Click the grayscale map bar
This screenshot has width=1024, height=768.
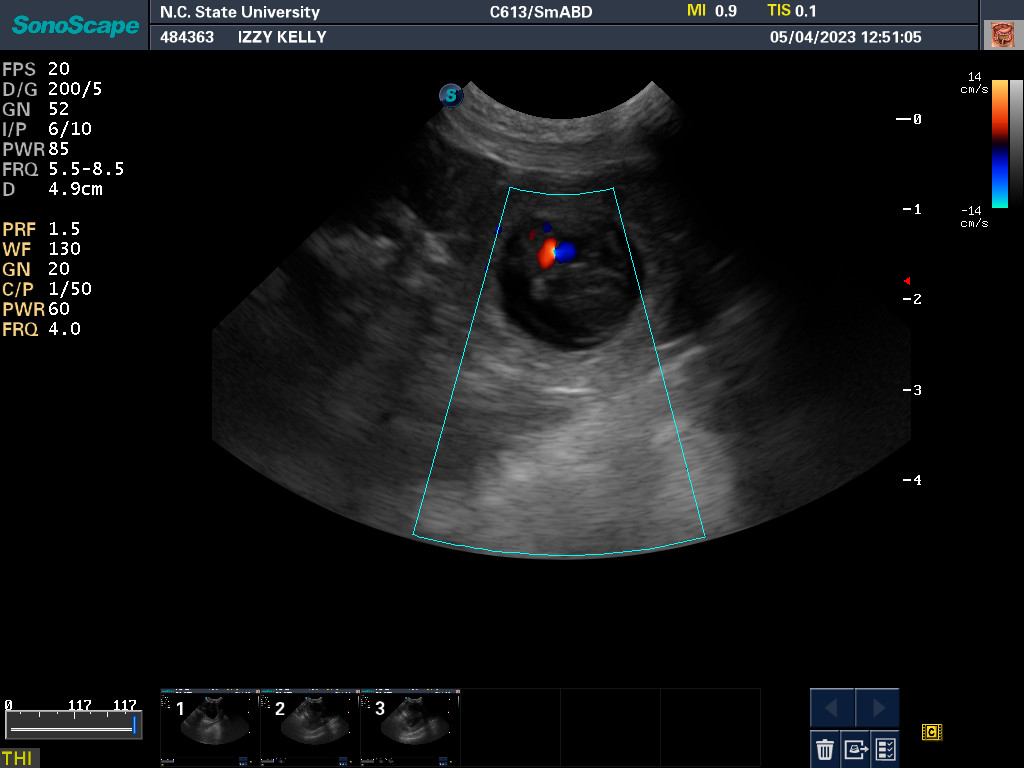(x=1016, y=143)
